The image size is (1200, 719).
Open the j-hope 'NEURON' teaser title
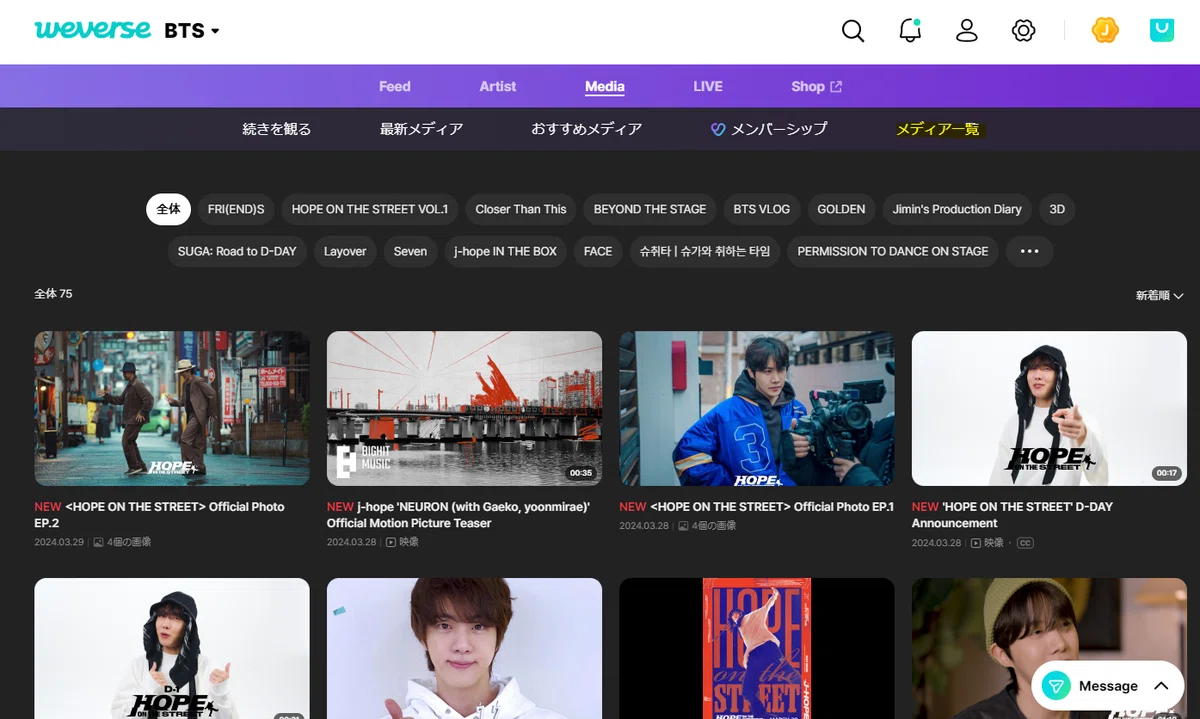click(458, 515)
